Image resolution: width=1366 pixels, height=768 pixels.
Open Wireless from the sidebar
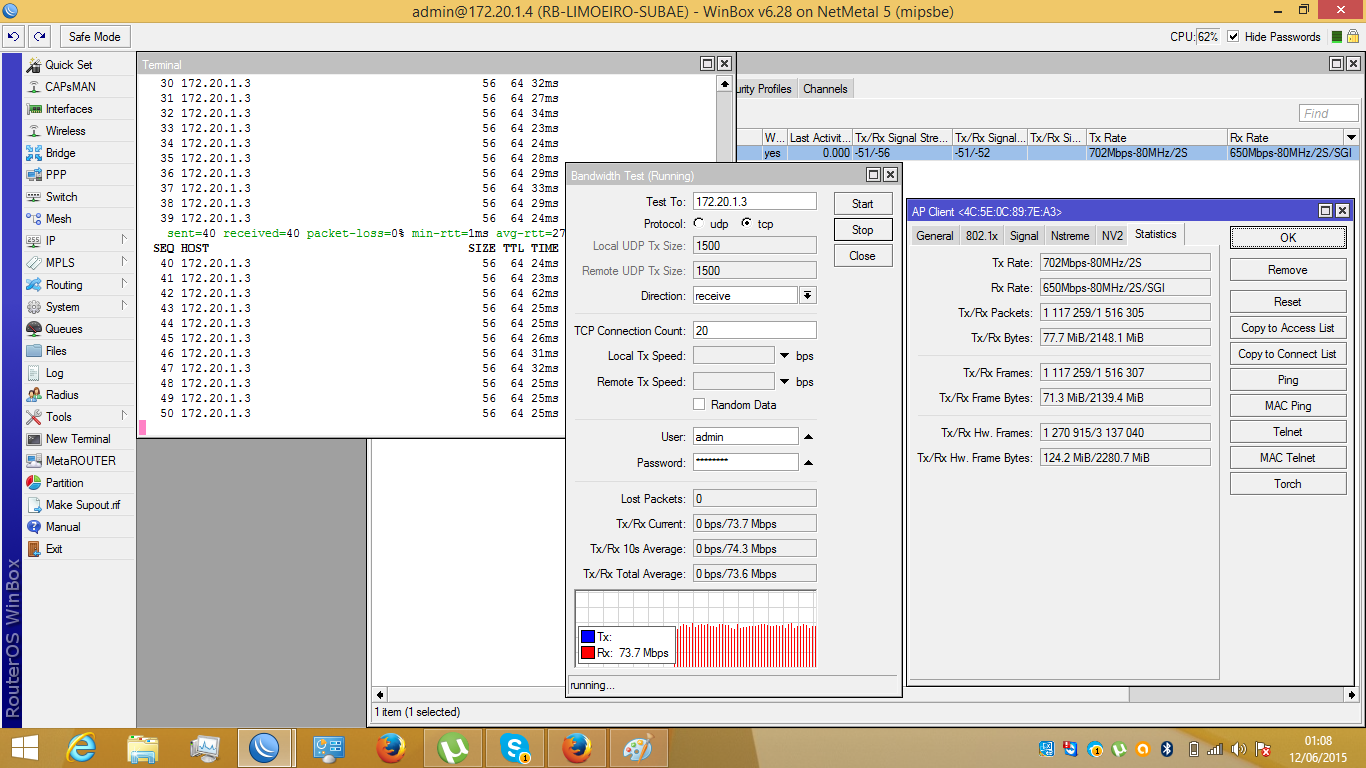pyautogui.click(x=65, y=131)
